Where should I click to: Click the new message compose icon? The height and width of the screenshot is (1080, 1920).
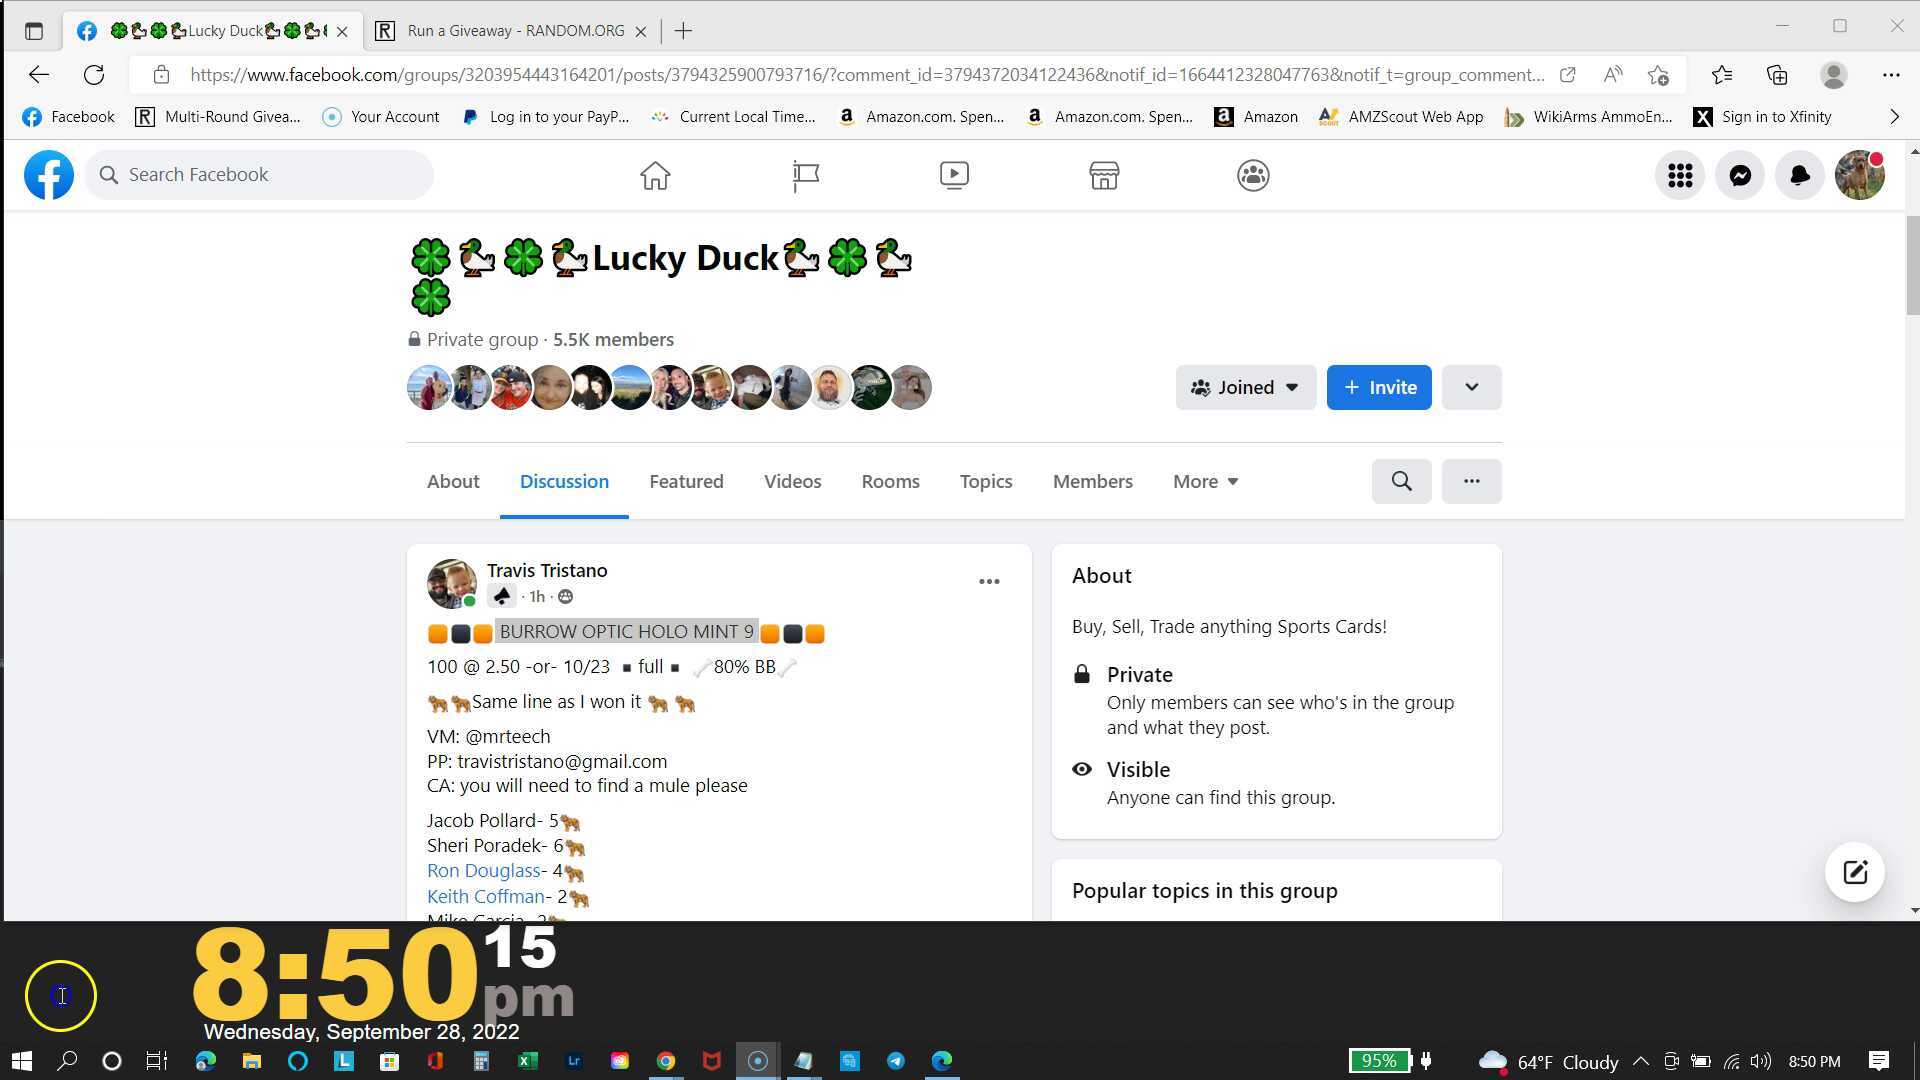tap(1854, 872)
